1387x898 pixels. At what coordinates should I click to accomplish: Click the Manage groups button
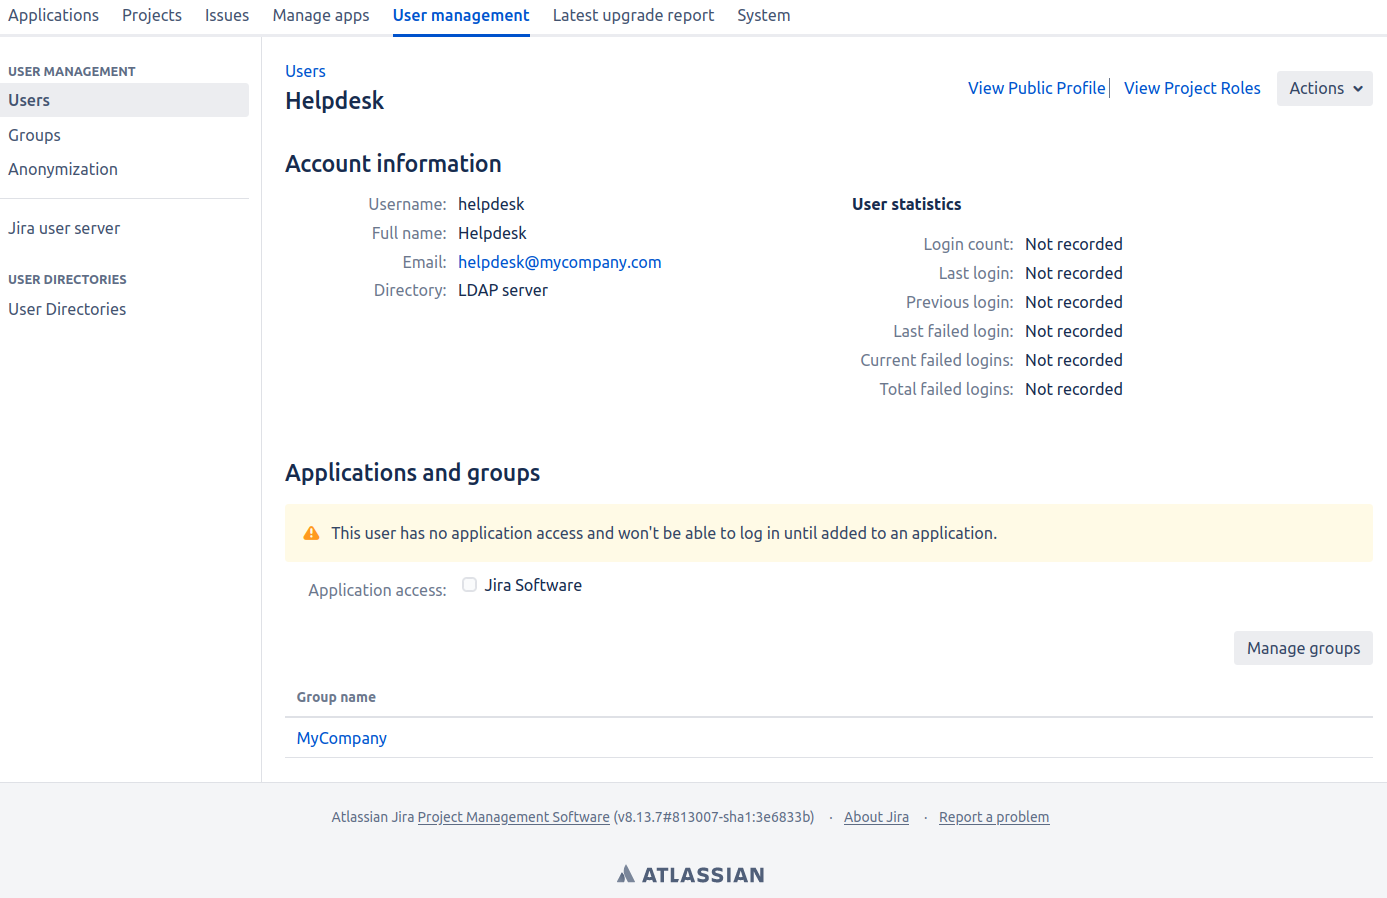click(1302, 648)
